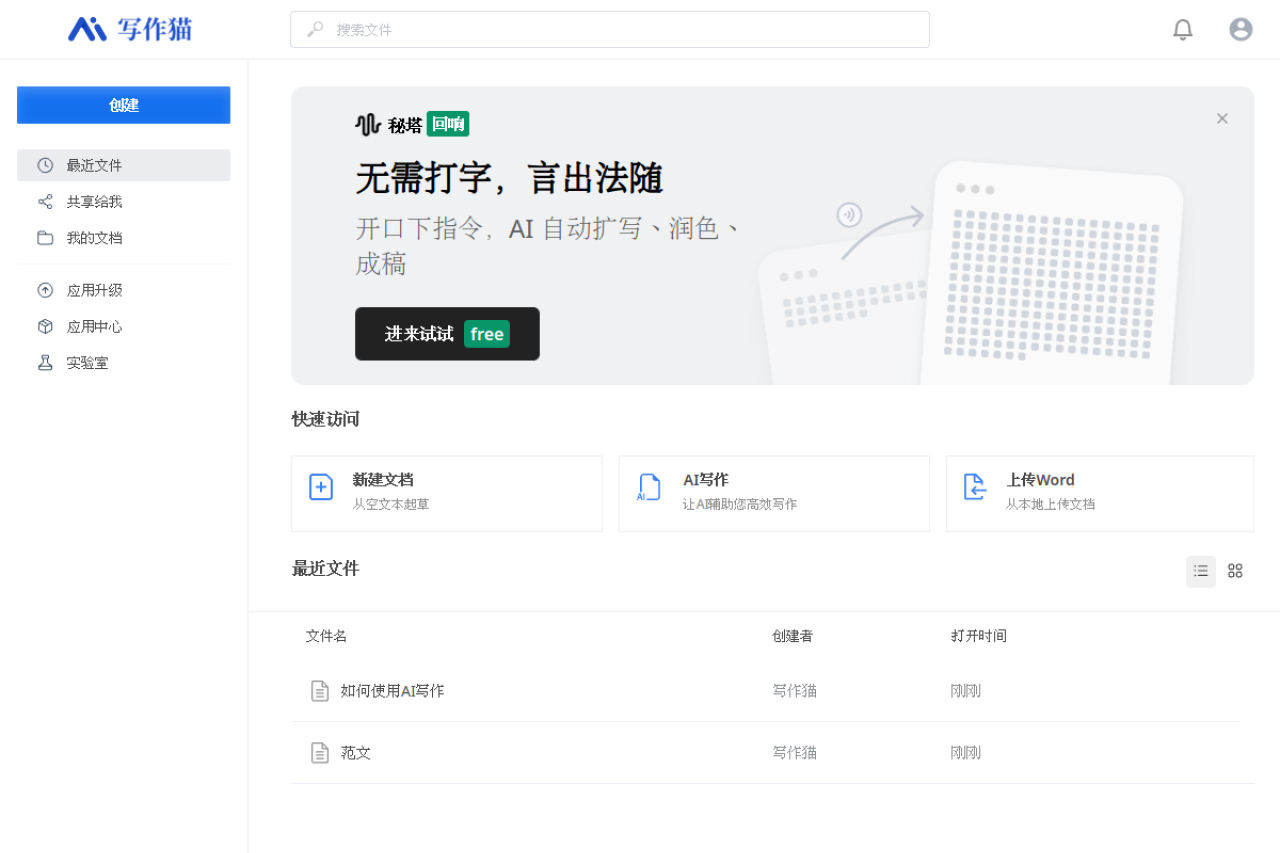Click the document icon for 范文

(x=320, y=753)
